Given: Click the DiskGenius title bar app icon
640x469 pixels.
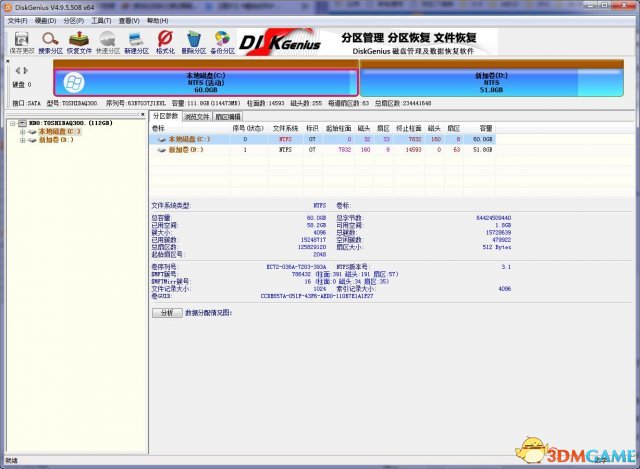Looking at the screenshot, I should point(8,7).
